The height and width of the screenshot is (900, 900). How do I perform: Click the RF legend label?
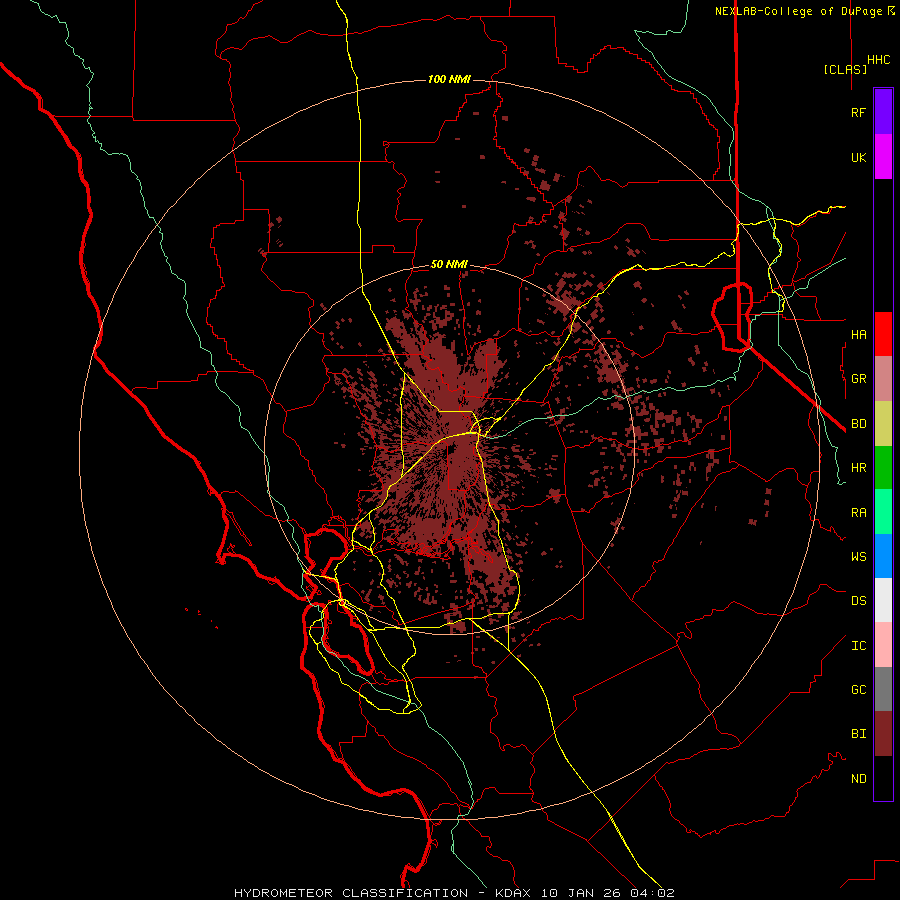[858, 112]
